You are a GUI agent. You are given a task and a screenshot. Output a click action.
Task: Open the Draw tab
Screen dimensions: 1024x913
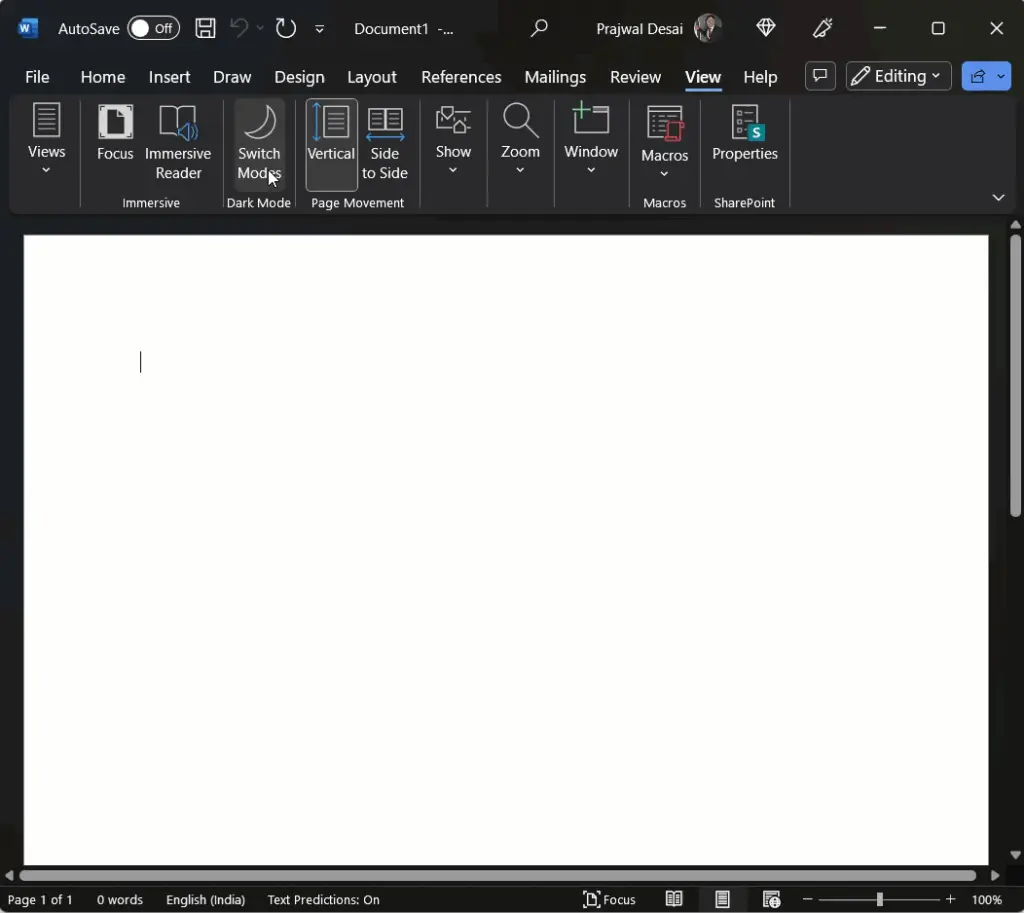(232, 77)
